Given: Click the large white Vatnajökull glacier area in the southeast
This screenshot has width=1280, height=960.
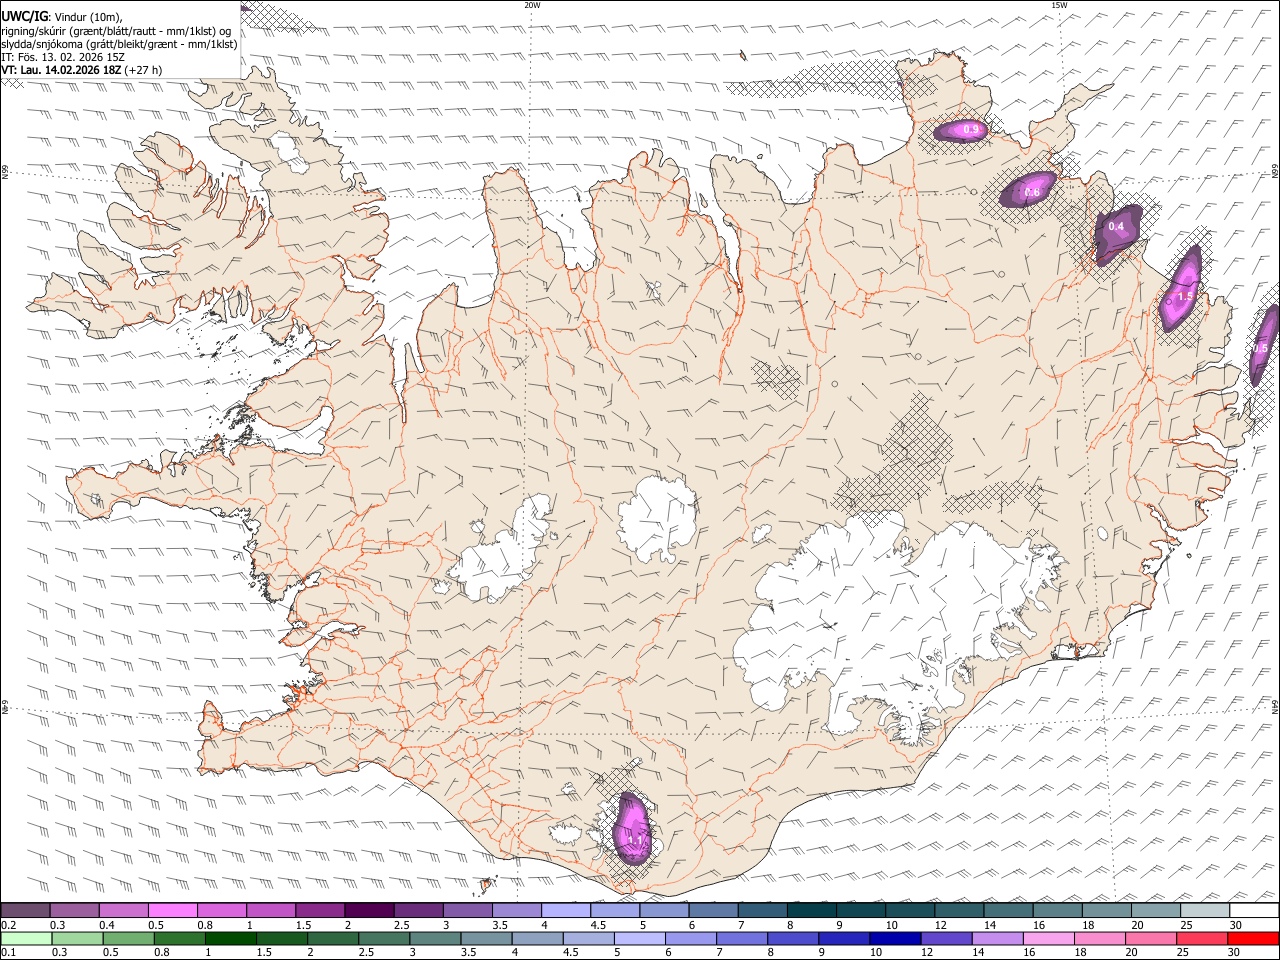Looking at the screenshot, I should pyautogui.click(x=890, y=620).
